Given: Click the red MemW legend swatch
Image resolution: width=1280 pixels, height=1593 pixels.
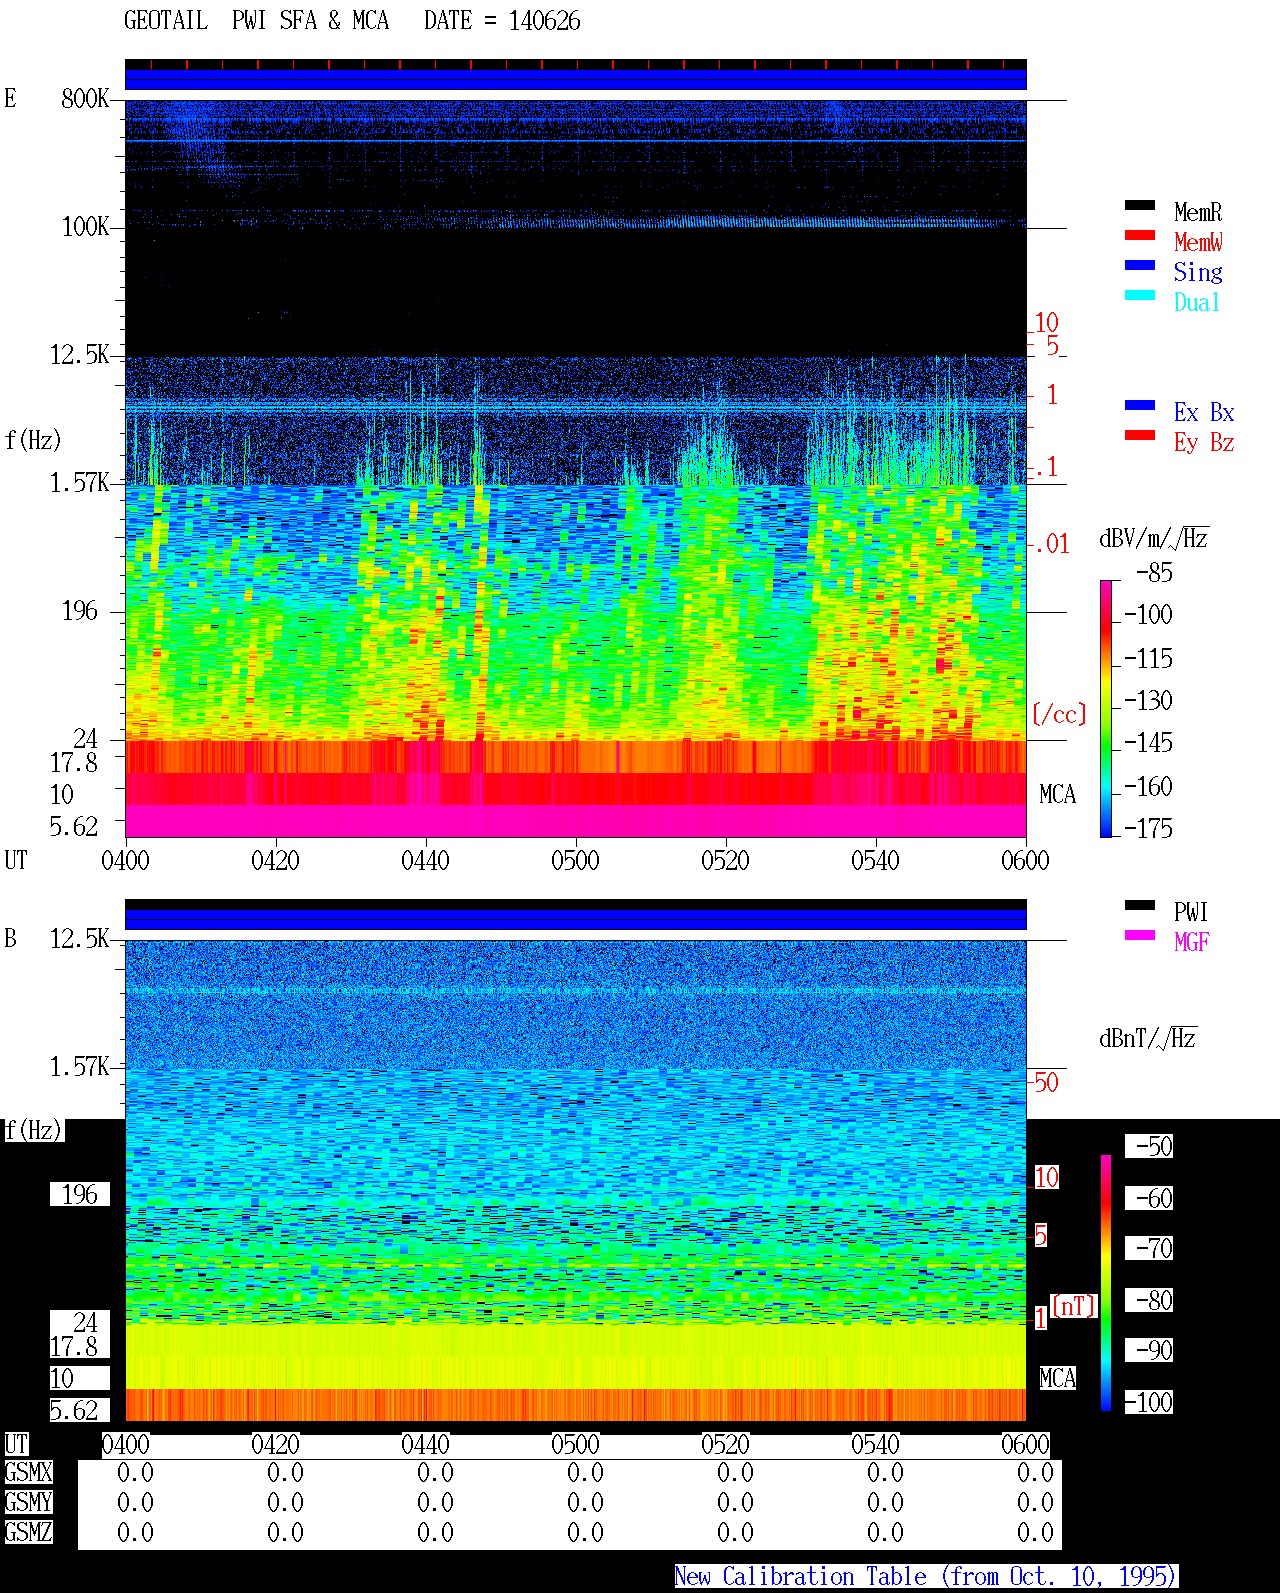Looking at the screenshot, I should click(x=1140, y=235).
